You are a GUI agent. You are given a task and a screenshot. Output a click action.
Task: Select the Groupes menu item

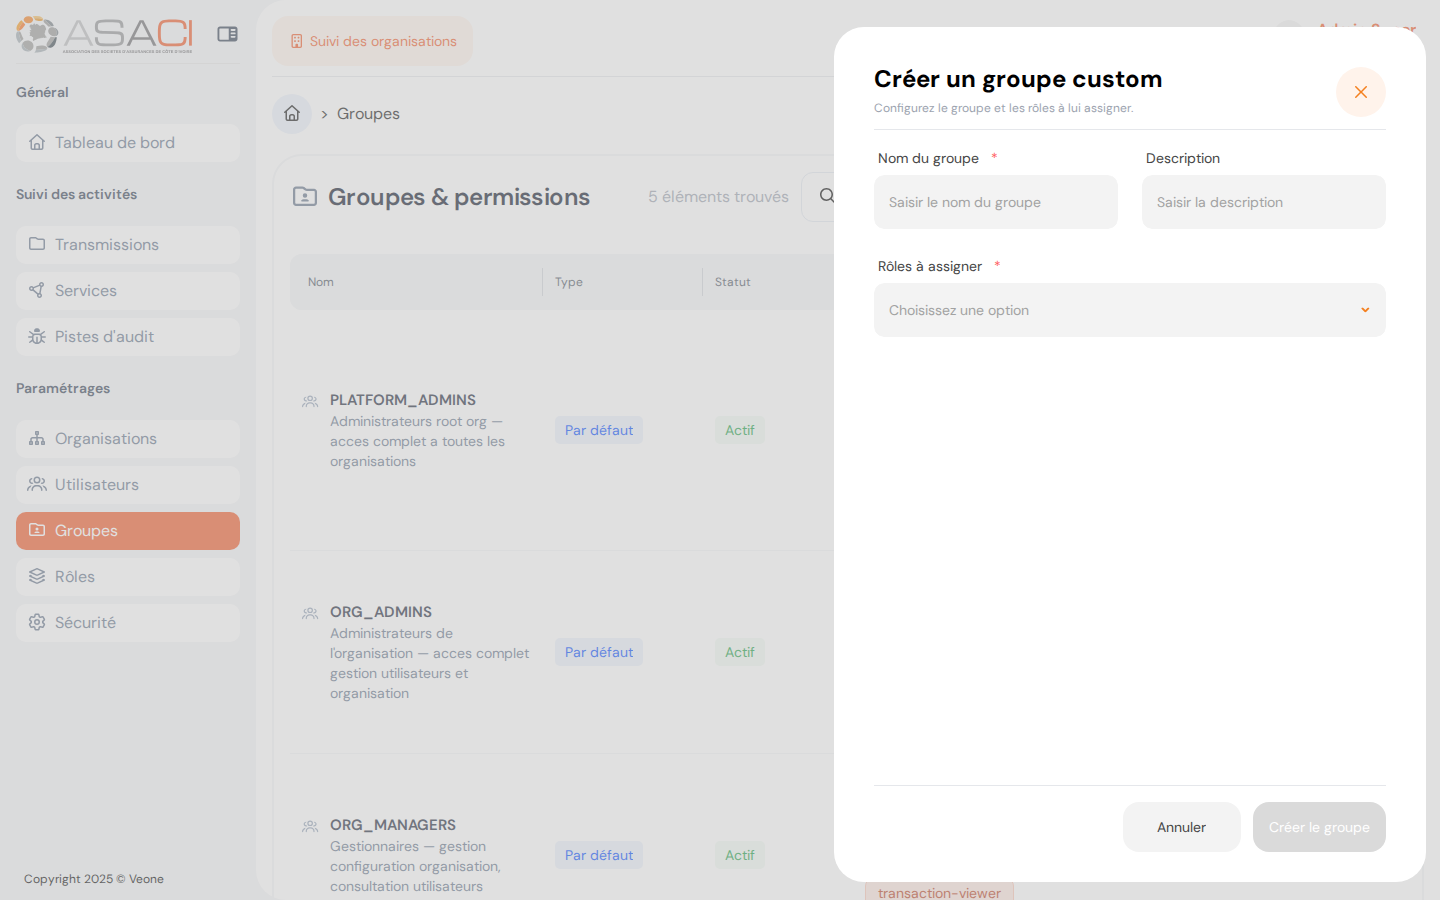pyautogui.click(x=85, y=530)
